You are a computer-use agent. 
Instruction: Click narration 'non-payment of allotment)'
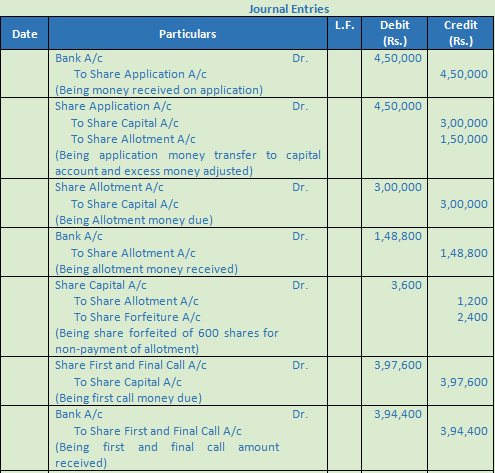pyautogui.click(x=127, y=349)
